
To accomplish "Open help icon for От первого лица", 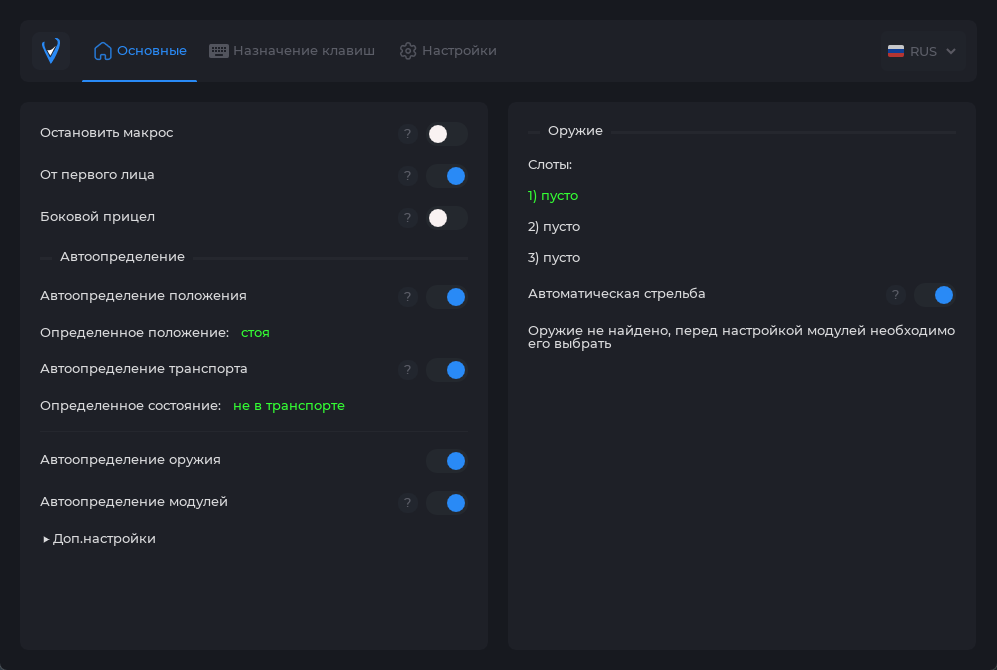I will click(408, 176).
